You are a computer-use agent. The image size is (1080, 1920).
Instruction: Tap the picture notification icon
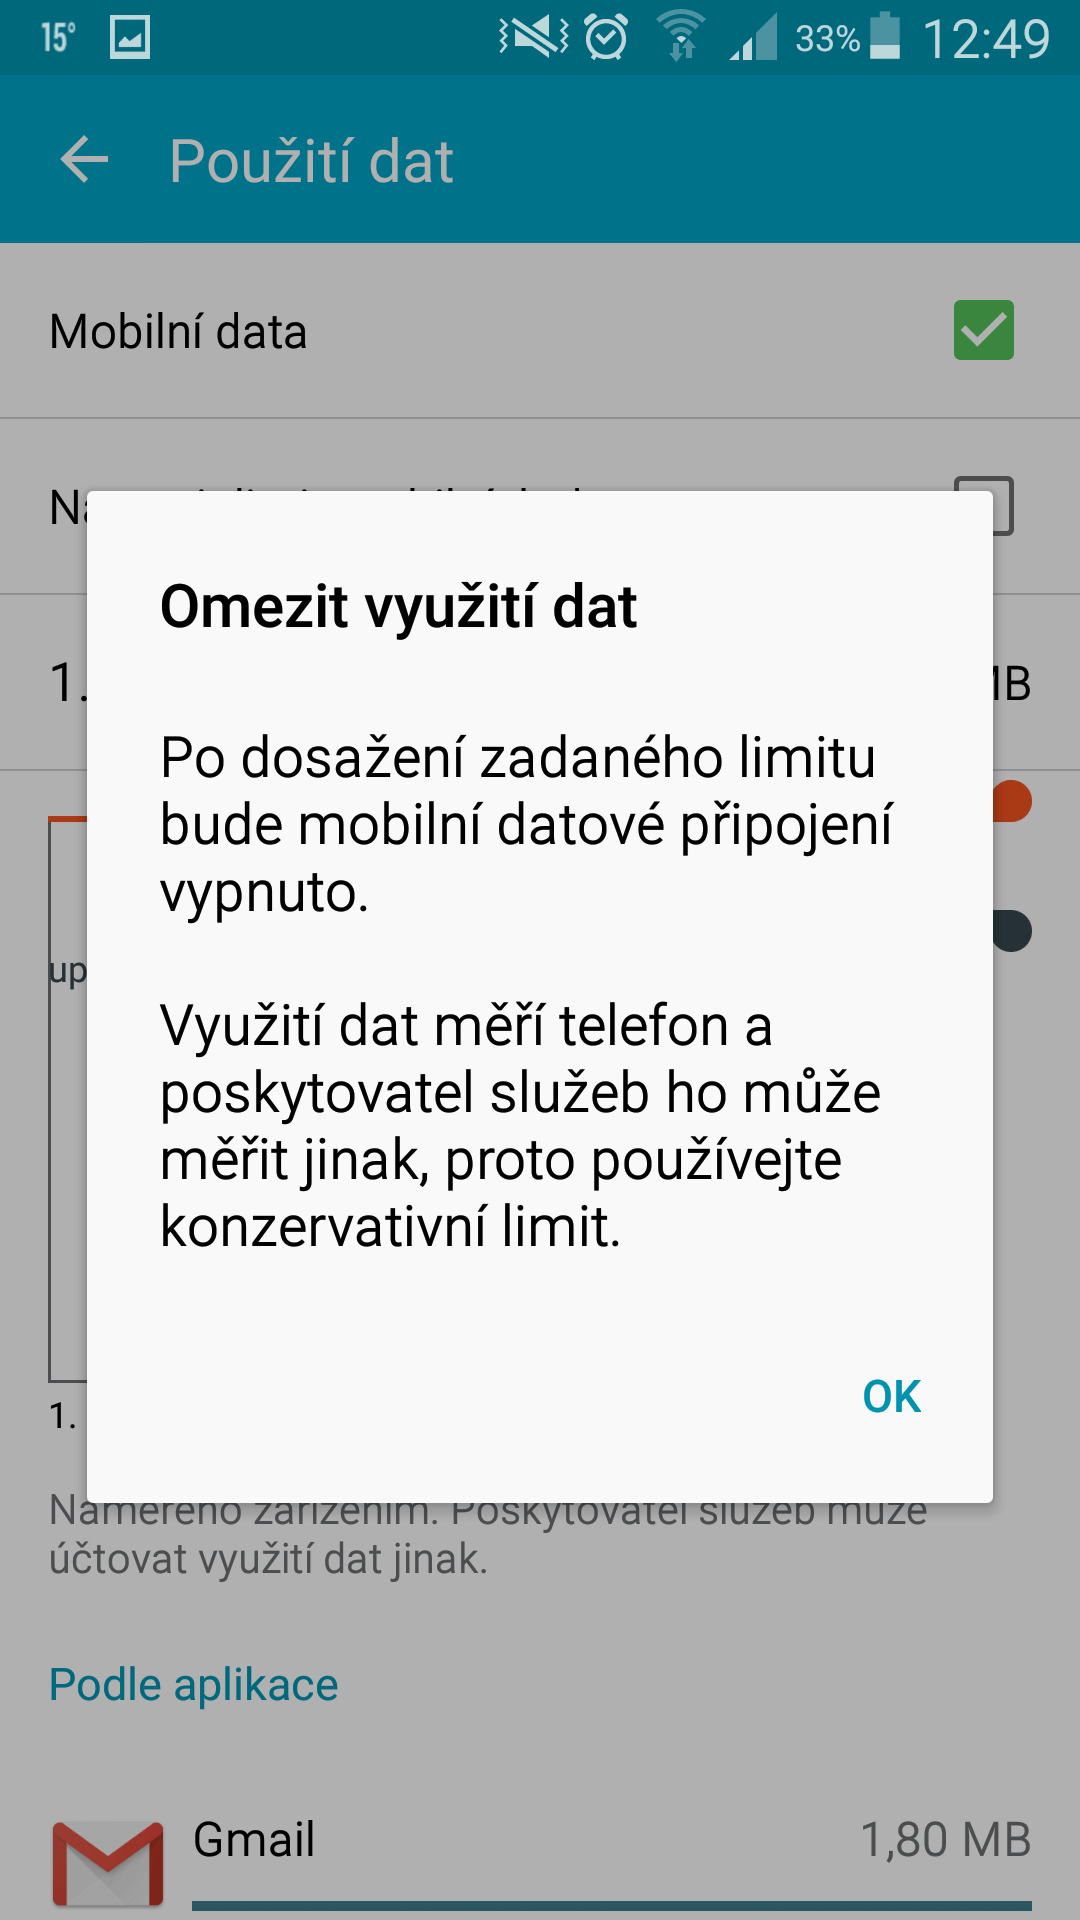(130, 38)
